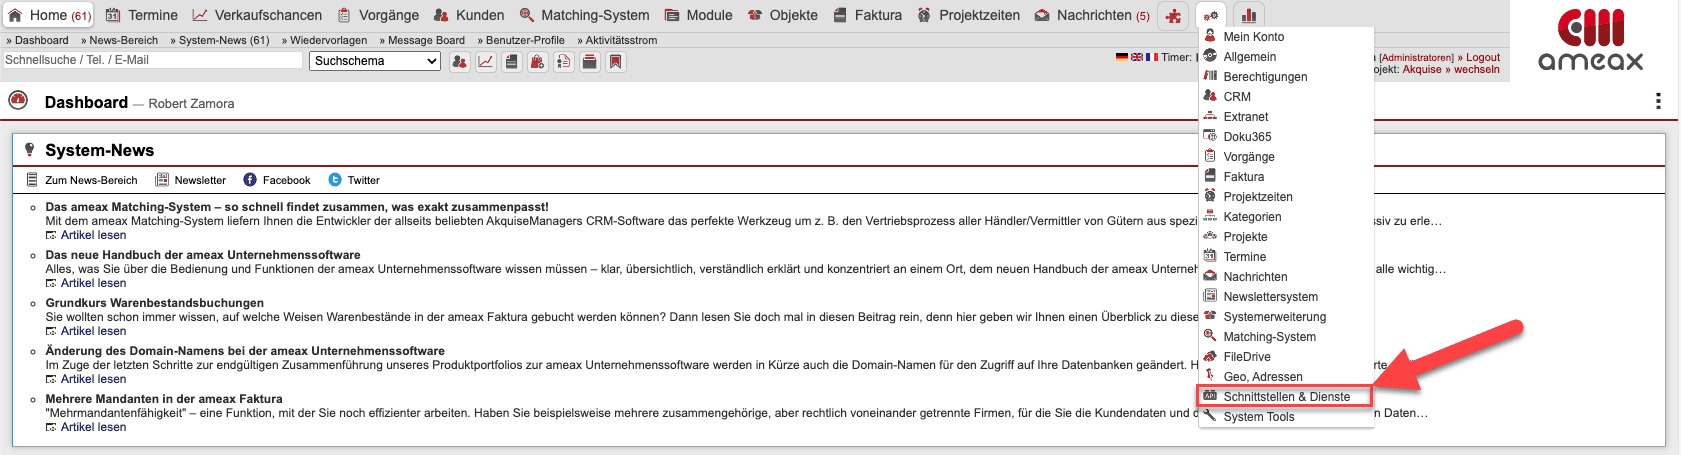Open the bar chart statistics icon
This screenshot has width=1681, height=455.
pos(1248,16)
